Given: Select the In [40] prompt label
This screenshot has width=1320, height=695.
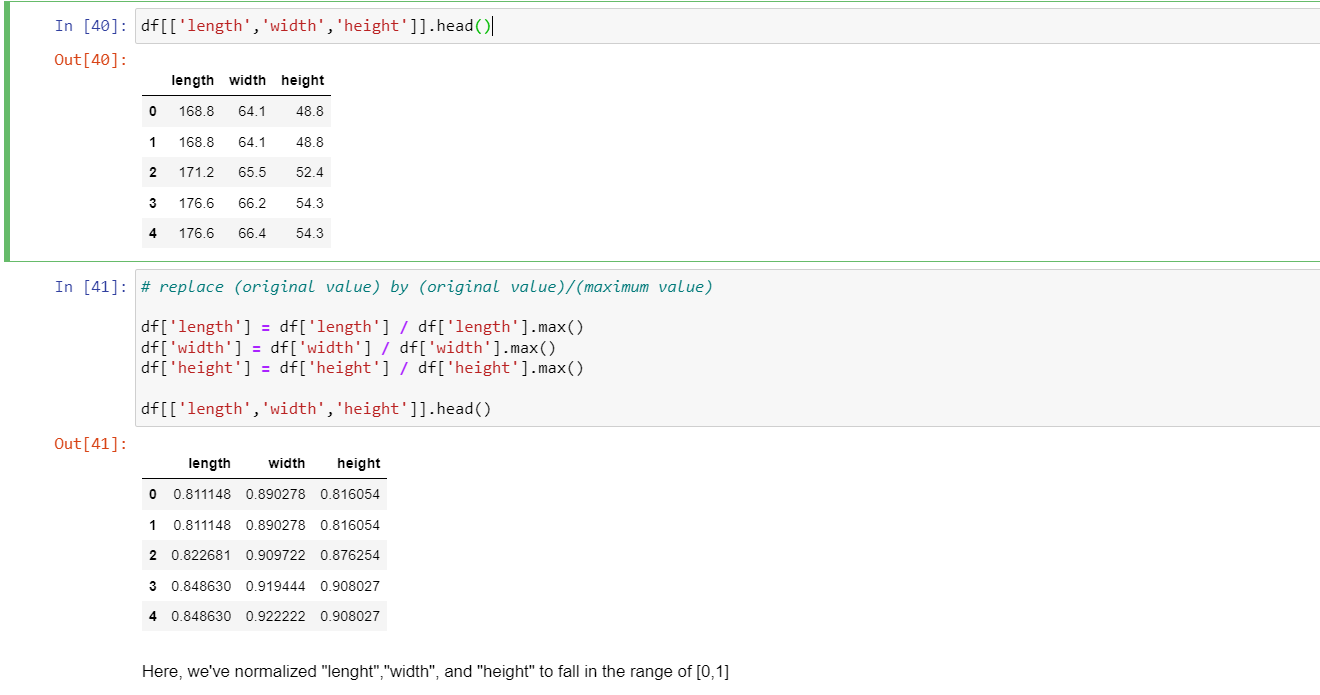Looking at the screenshot, I should (x=91, y=26).
